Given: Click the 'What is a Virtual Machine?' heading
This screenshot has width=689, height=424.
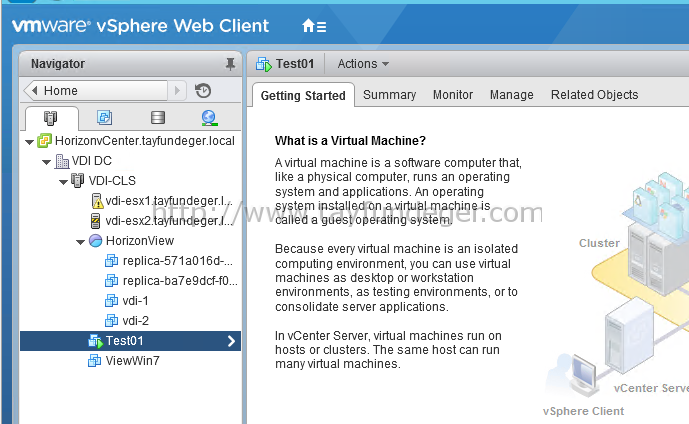Looking at the screenshot, I should (x=350, y=141).
